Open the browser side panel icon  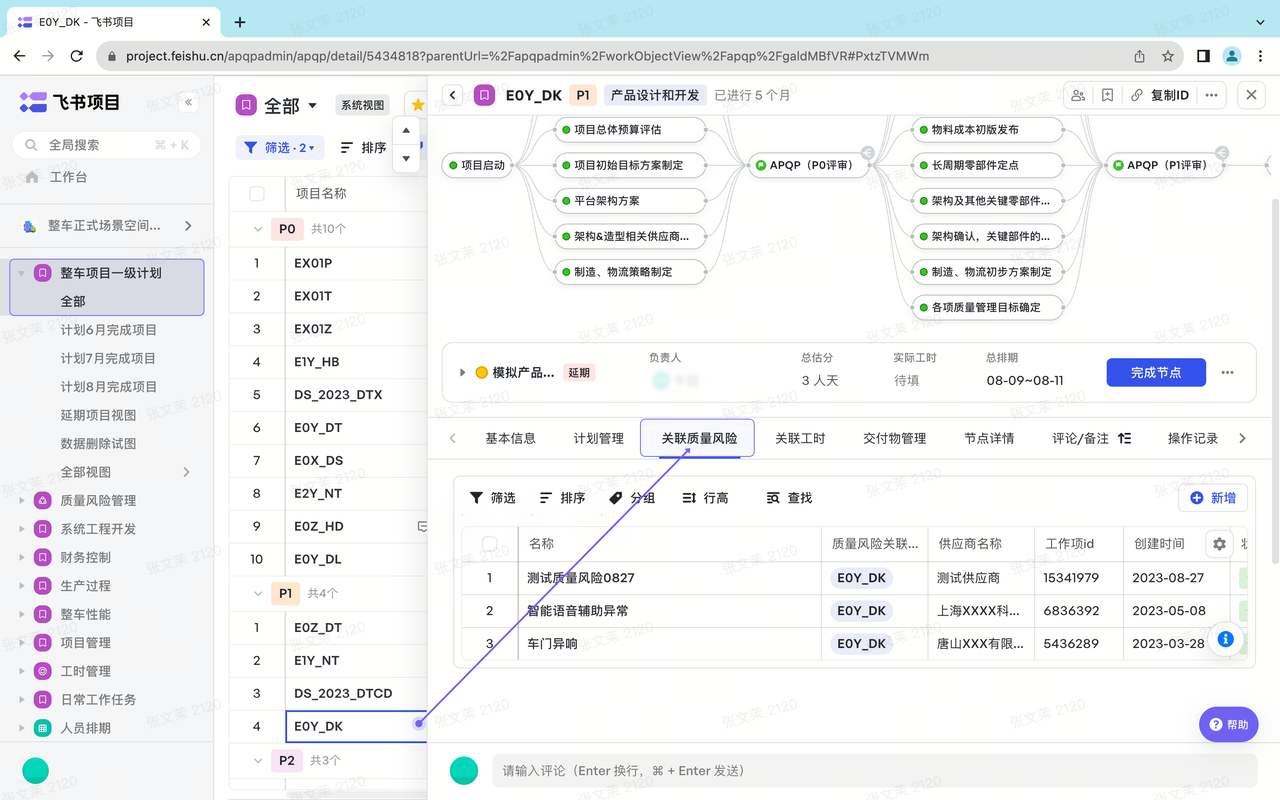coord(1203,56)
